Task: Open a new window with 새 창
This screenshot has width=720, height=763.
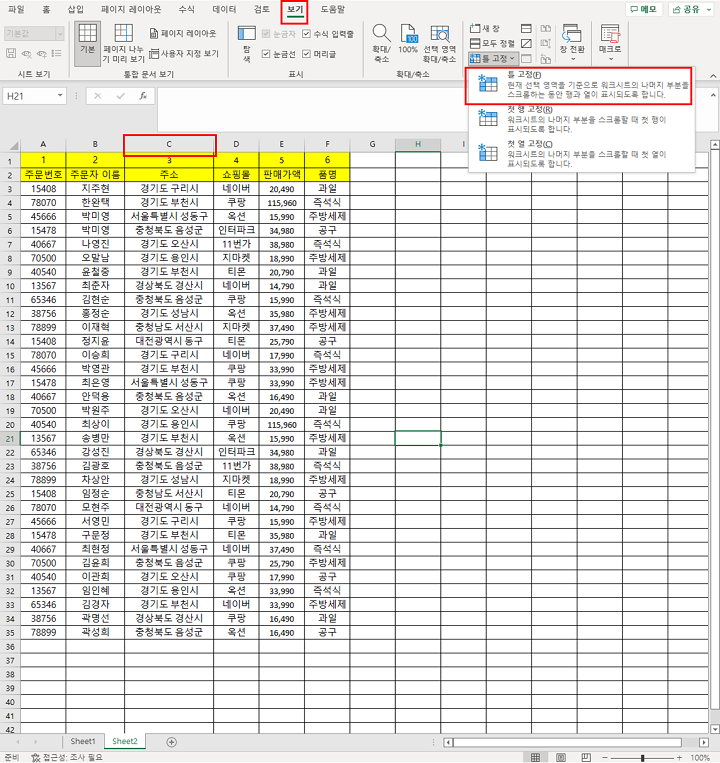Action: click(x=485, y=28)
